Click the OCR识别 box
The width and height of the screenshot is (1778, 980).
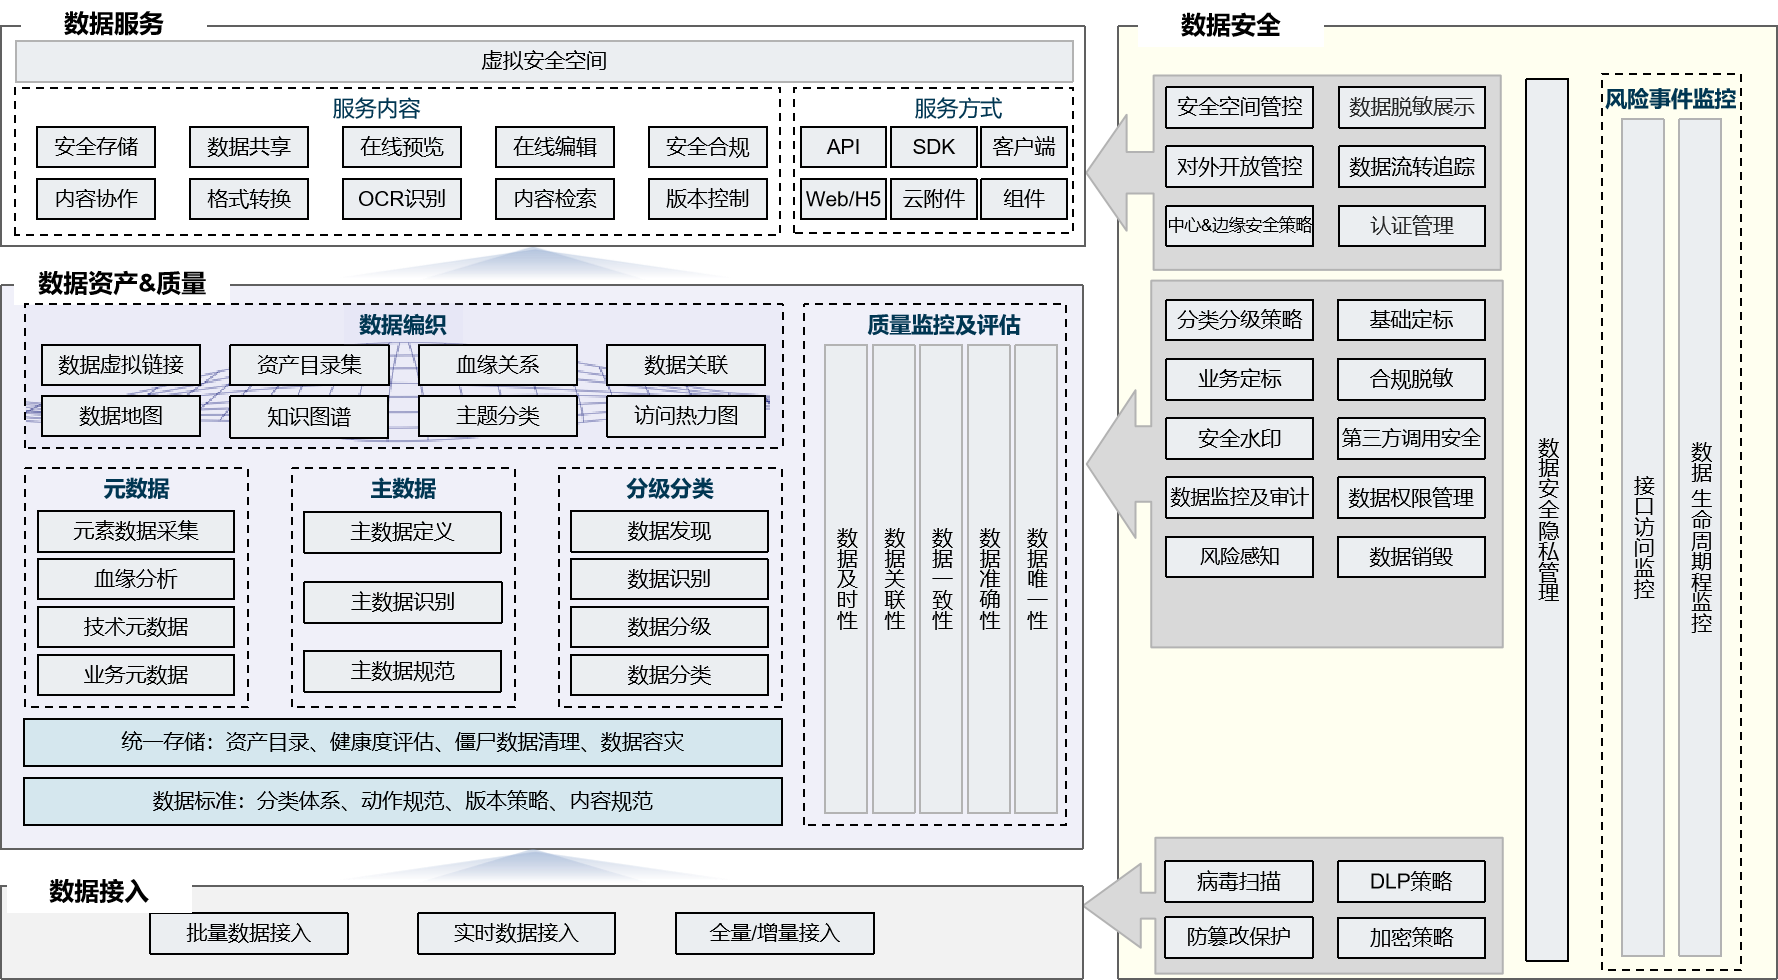pos(401,199)
